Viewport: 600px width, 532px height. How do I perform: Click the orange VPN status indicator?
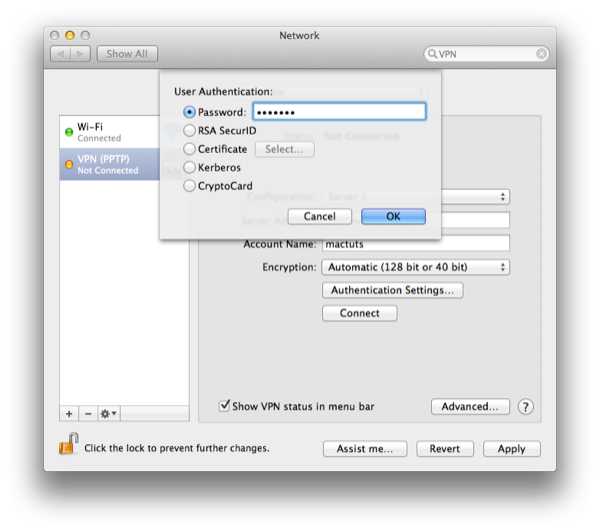coord(69,165)
